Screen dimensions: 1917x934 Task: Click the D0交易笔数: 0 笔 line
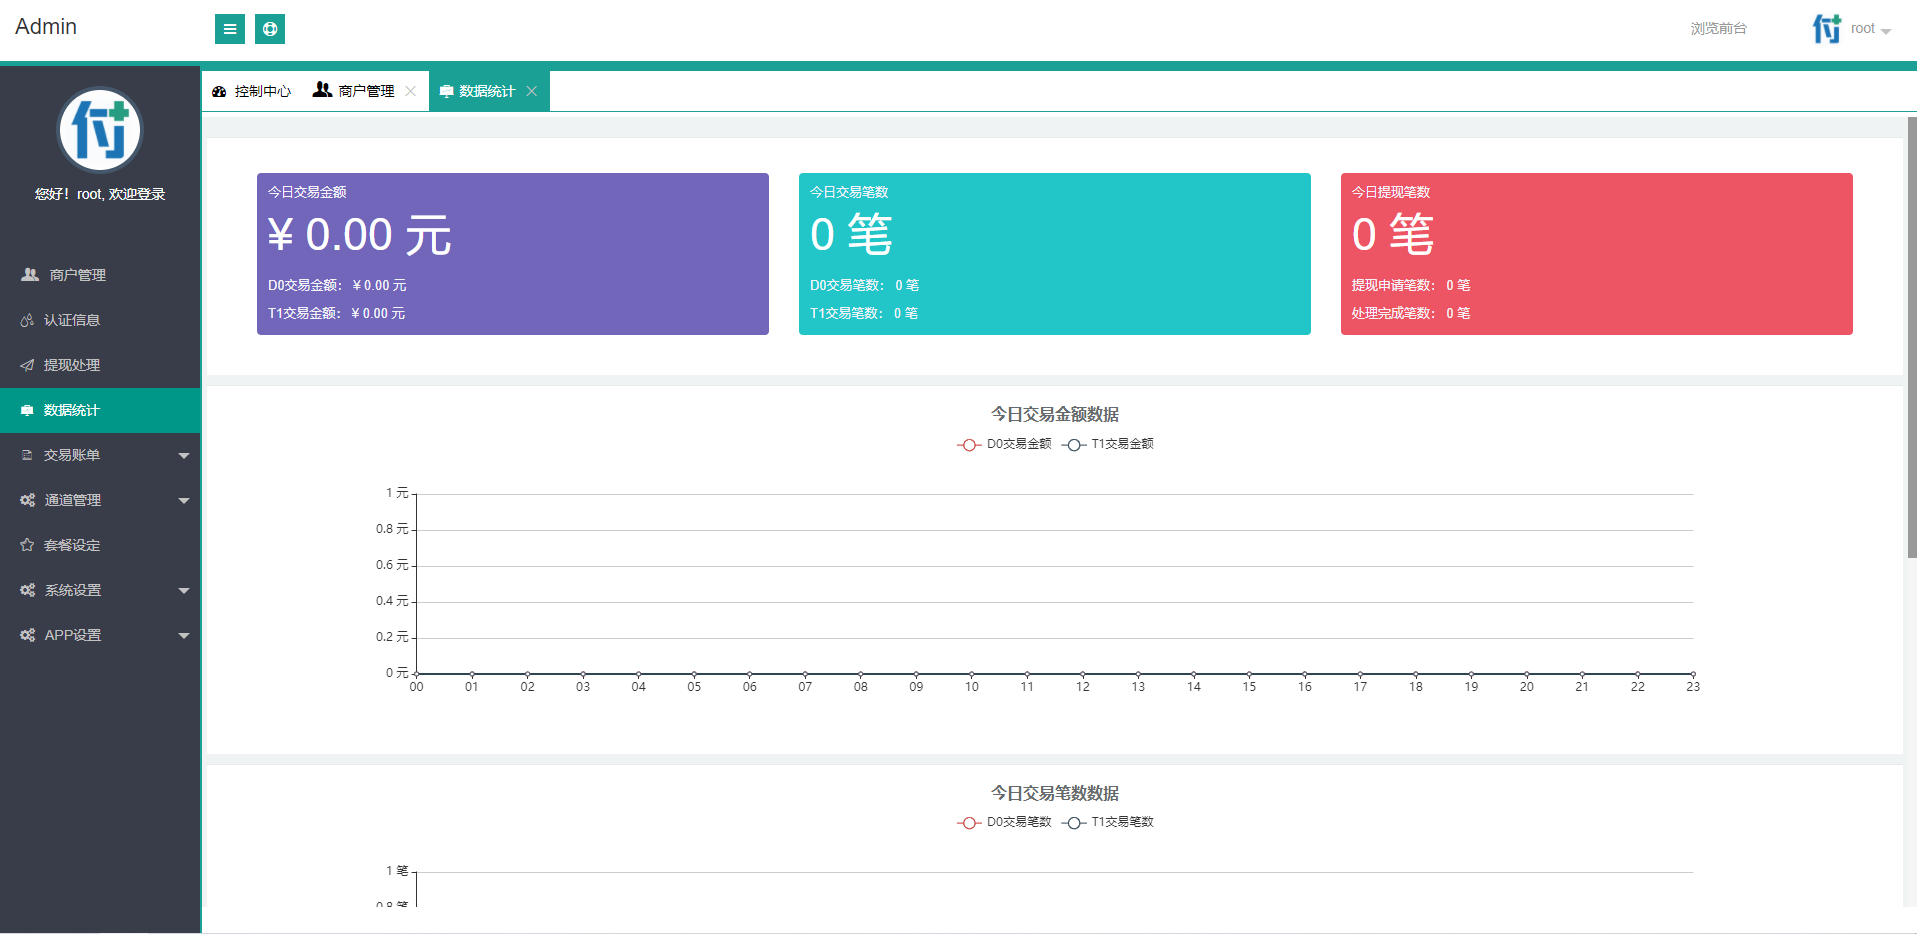pyautogui.click(x=864, y=286)
